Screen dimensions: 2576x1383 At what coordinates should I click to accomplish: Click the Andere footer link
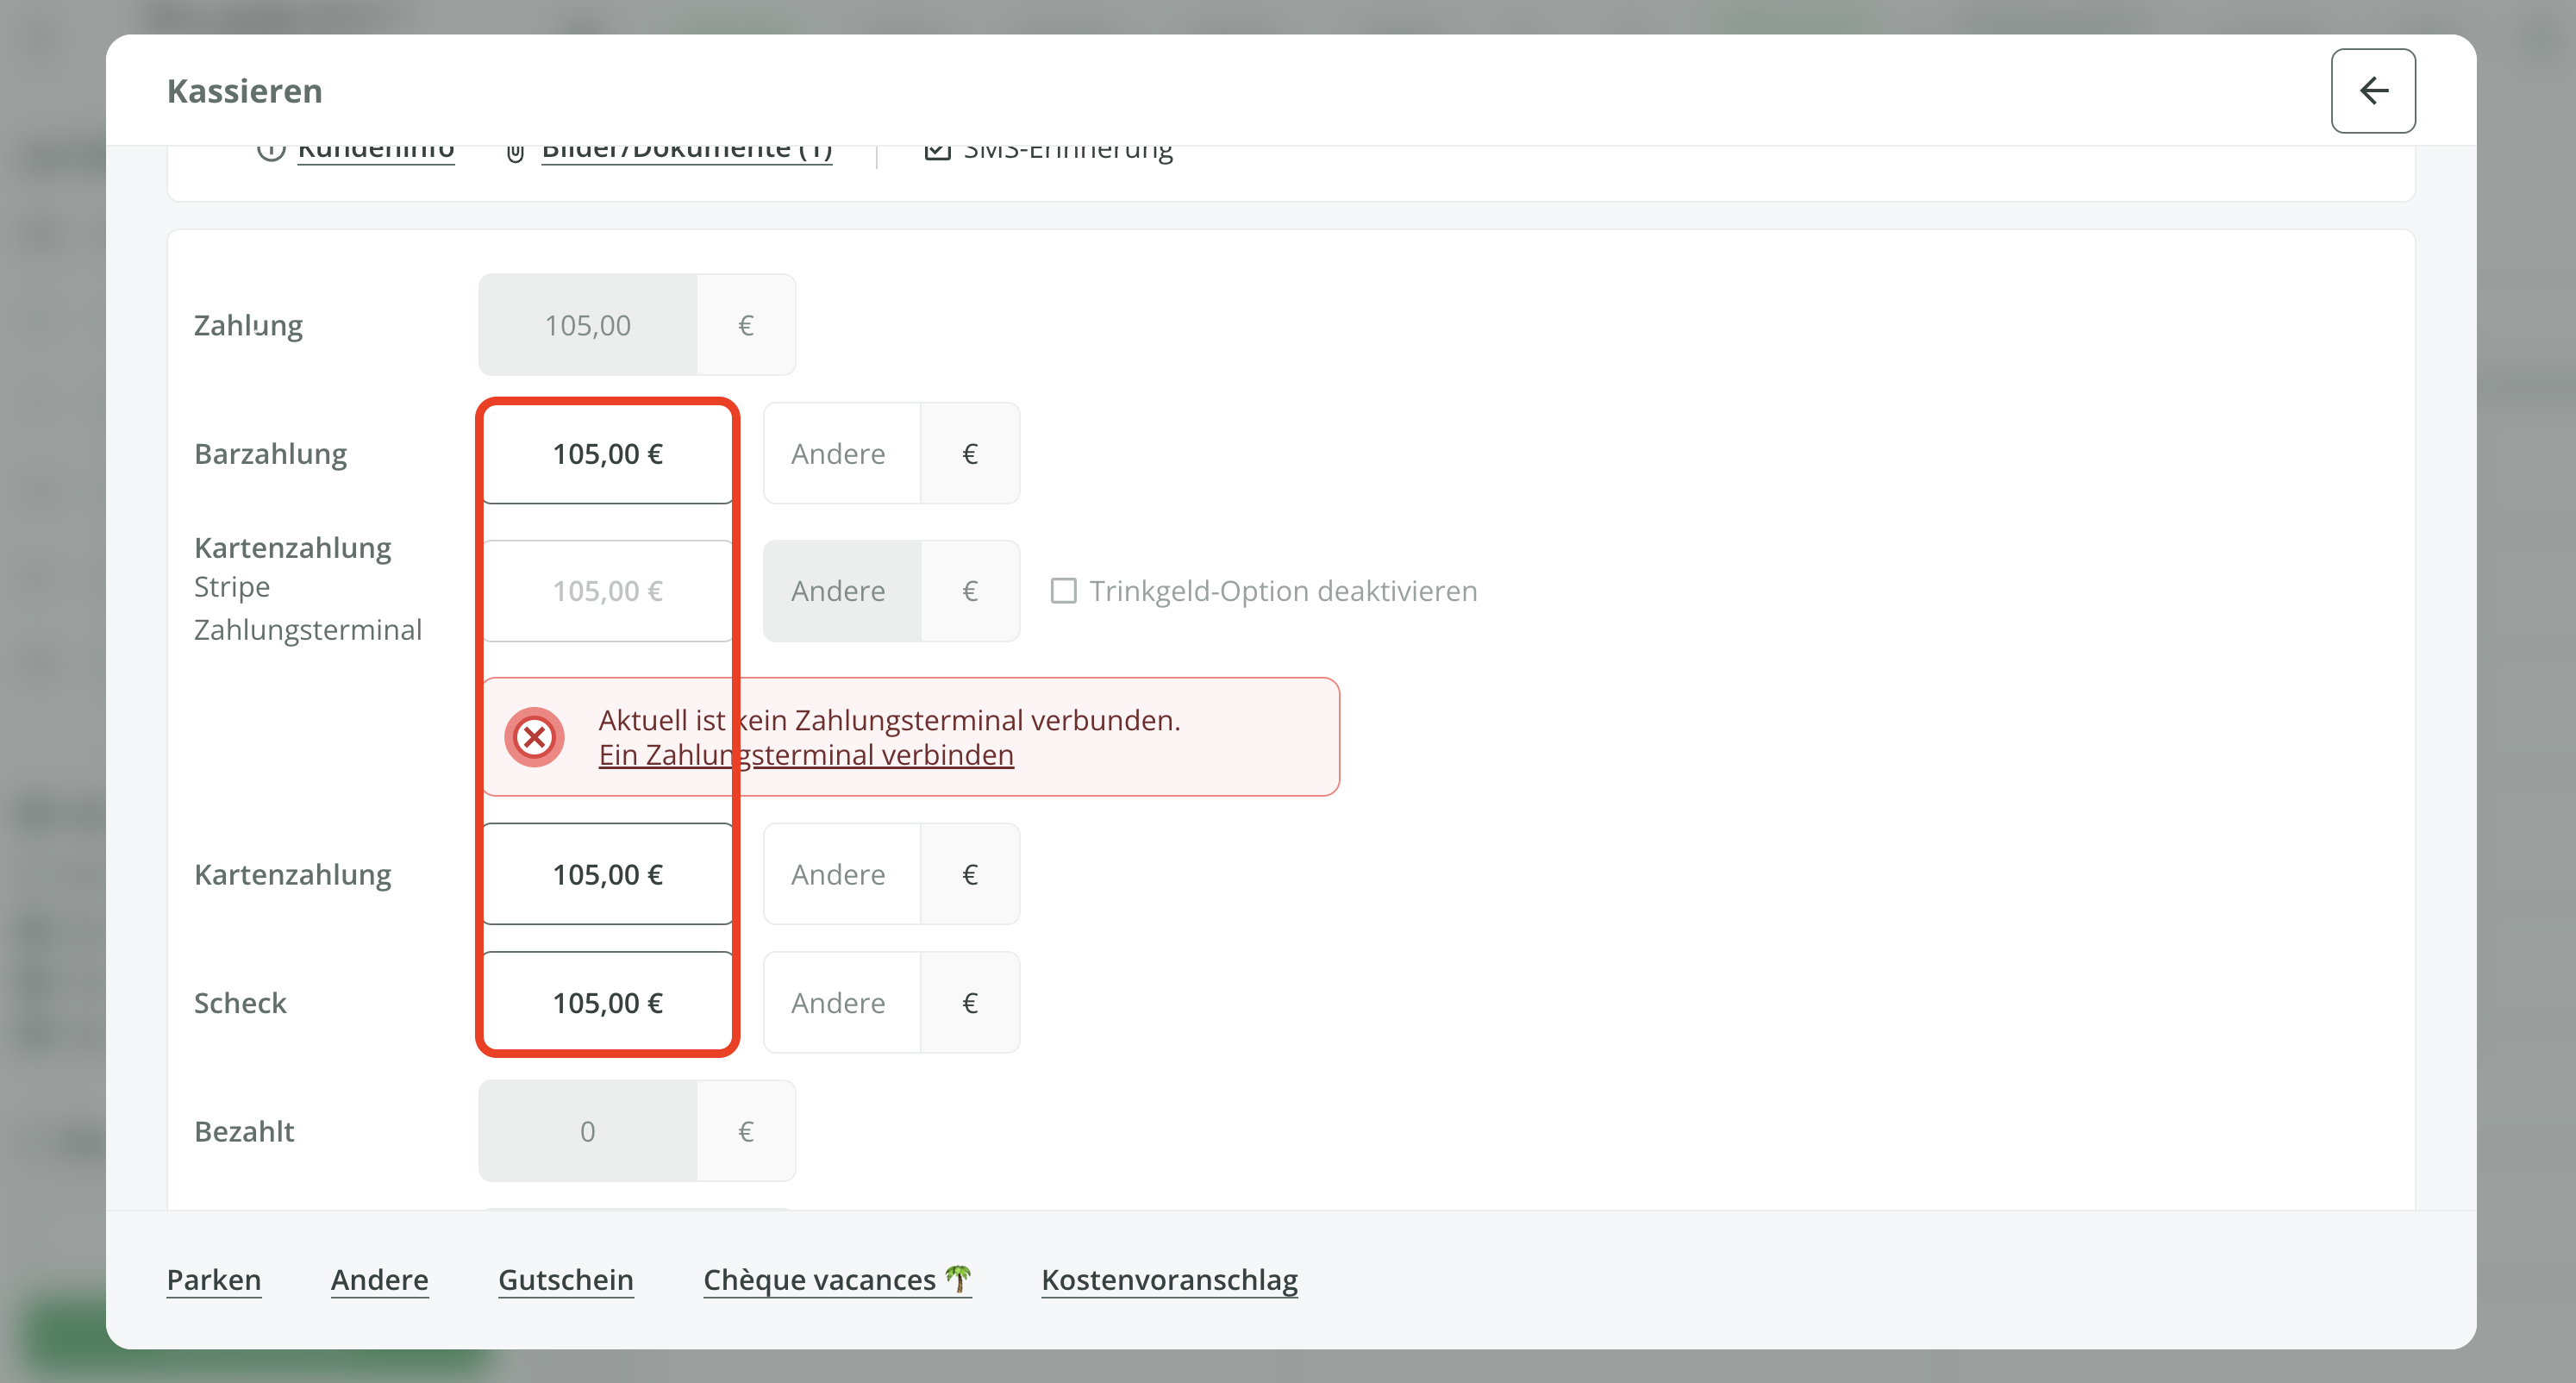[379, 1280]
